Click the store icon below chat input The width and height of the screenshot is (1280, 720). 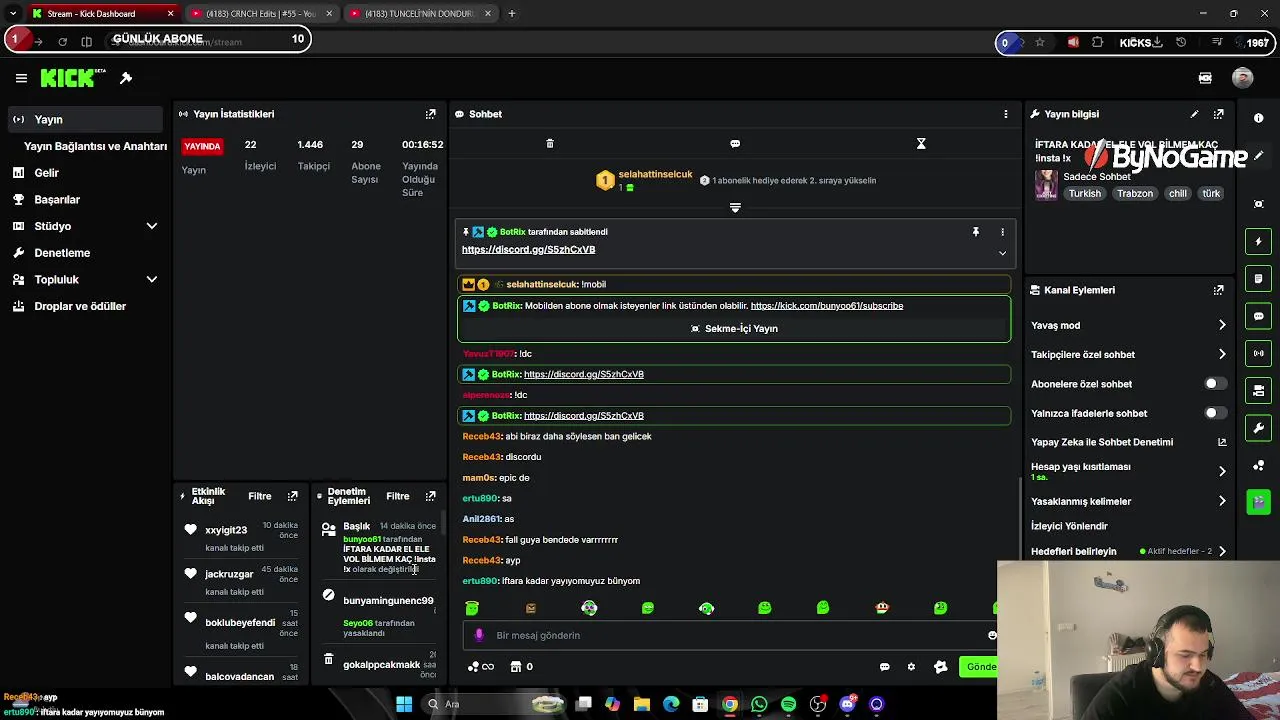pyautogui.click(x=516, y=667)
